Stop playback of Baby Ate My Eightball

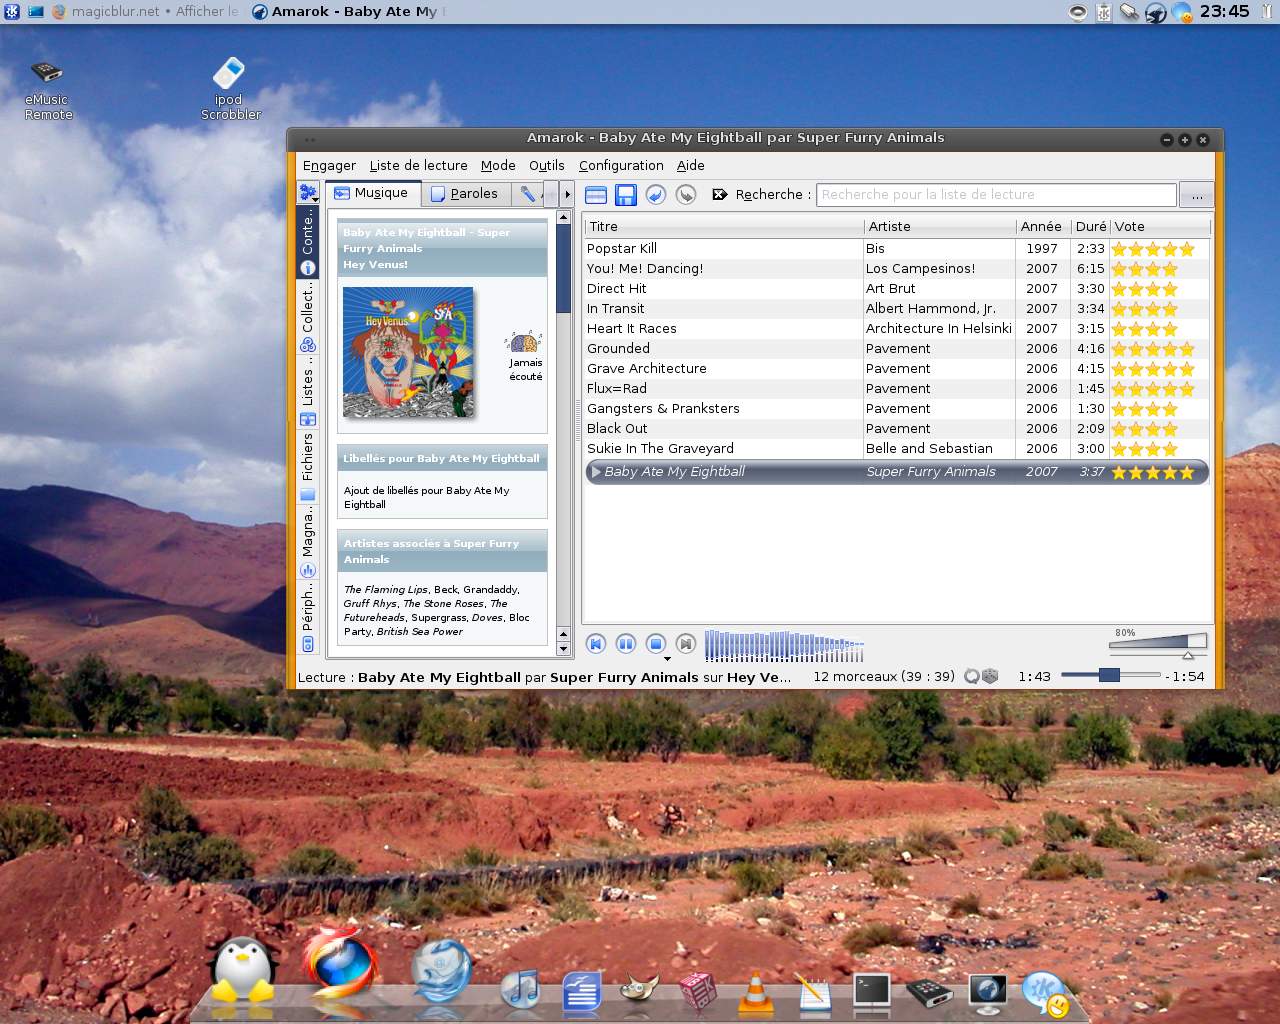(x=656, y=644)
